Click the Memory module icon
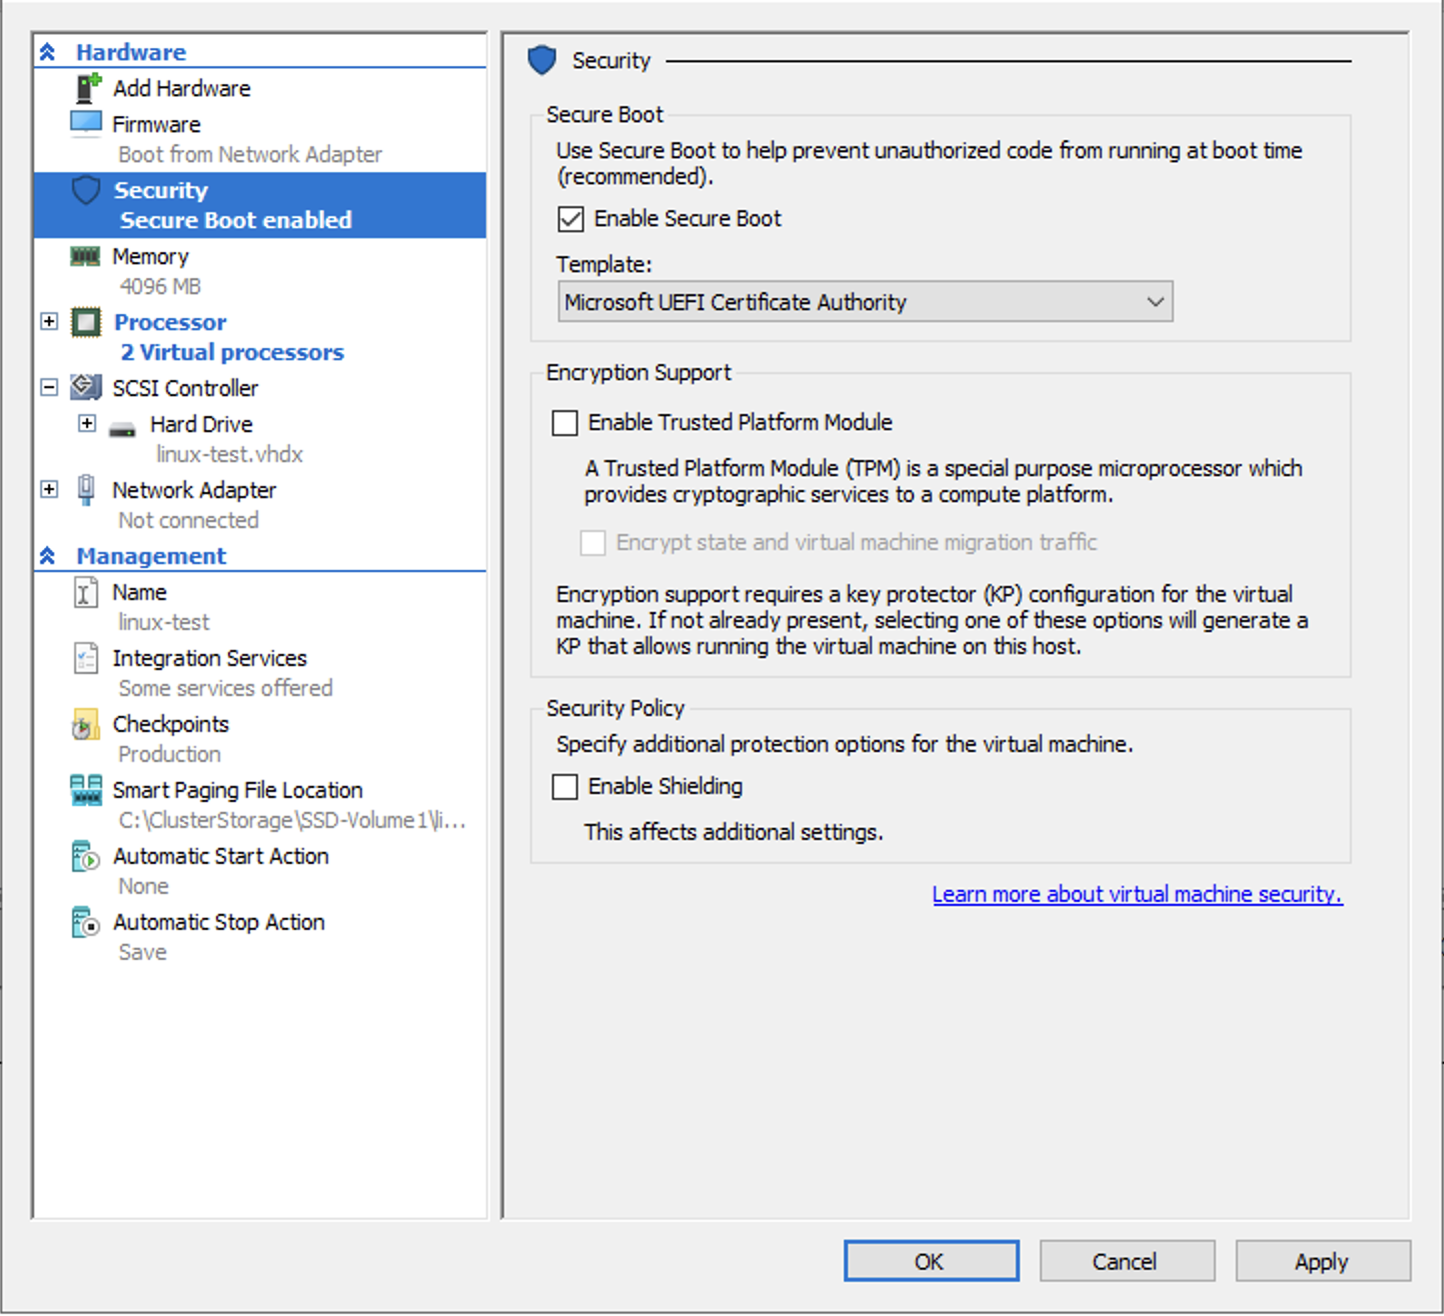The height and width of the screenshot is (1316, 1444). pos(85,256)
